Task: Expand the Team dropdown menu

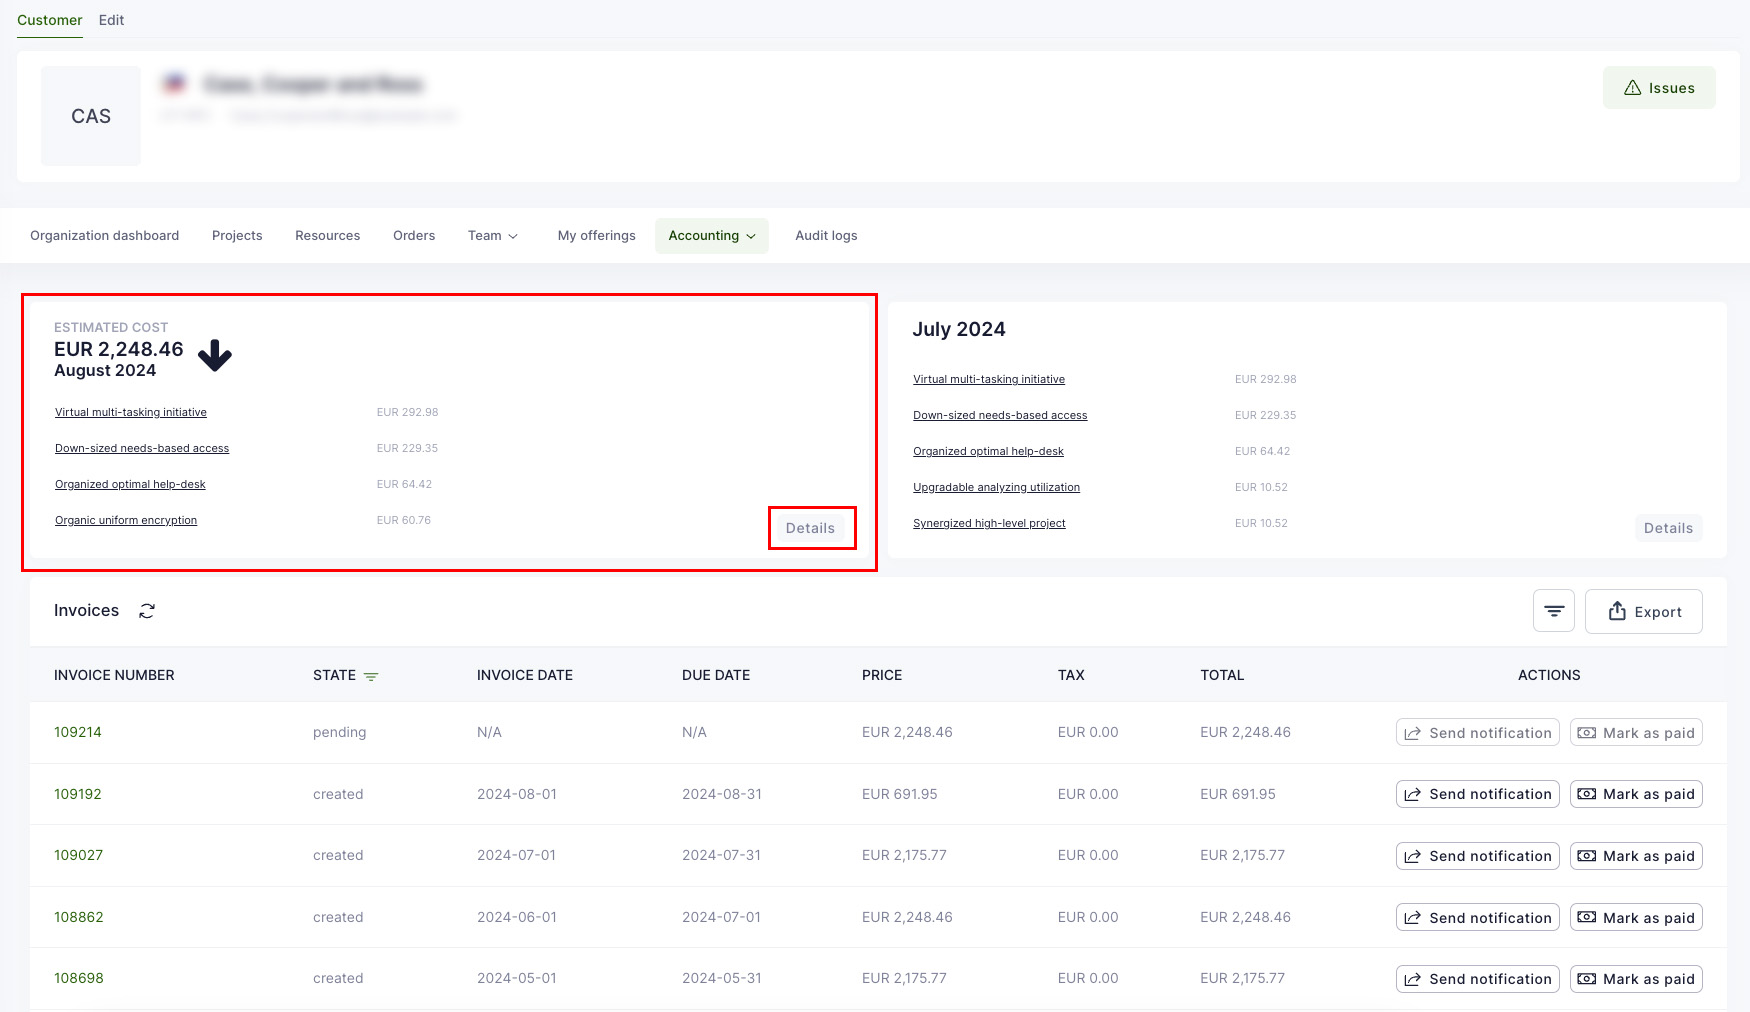Action: tap(492, 236)
